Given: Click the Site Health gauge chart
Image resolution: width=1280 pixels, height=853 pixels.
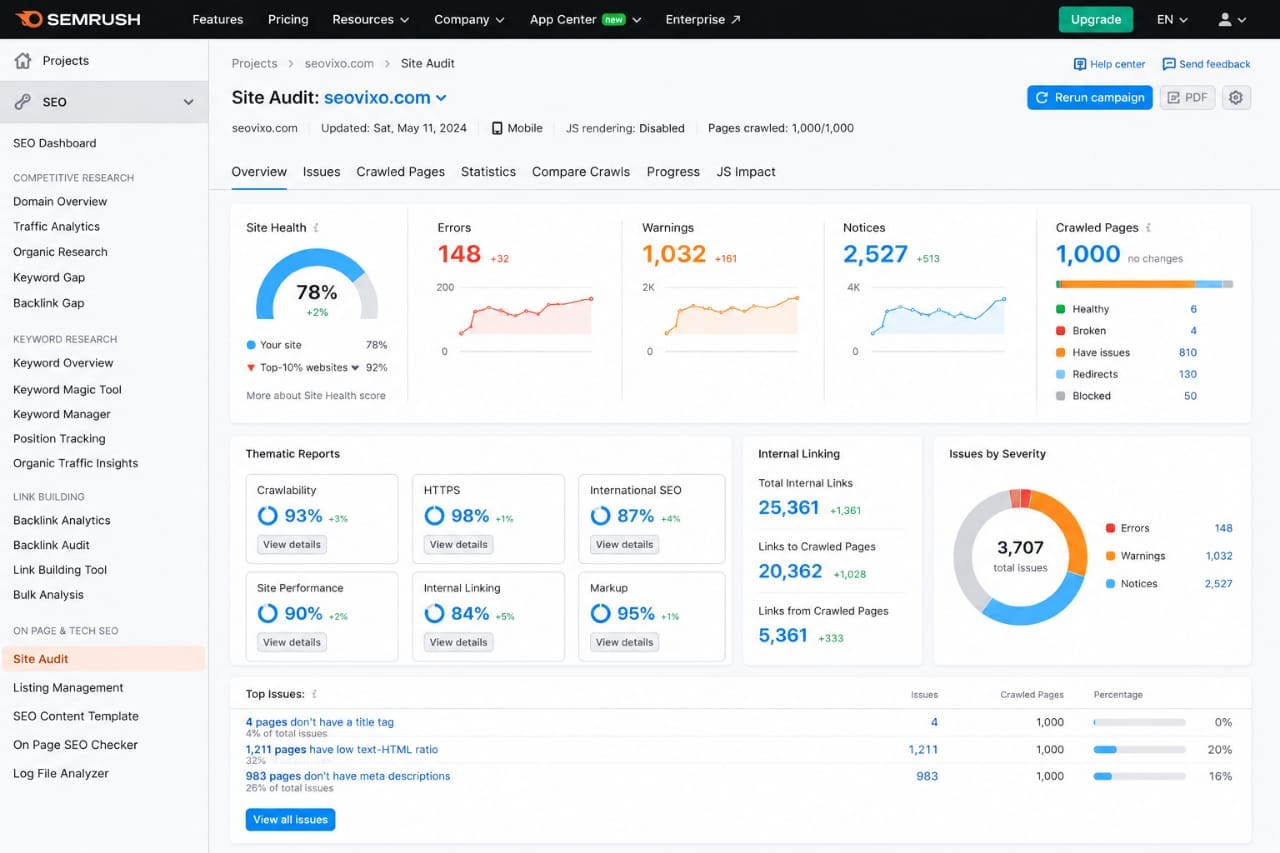Looking at the screenshot, I should (x=317, y=285).
